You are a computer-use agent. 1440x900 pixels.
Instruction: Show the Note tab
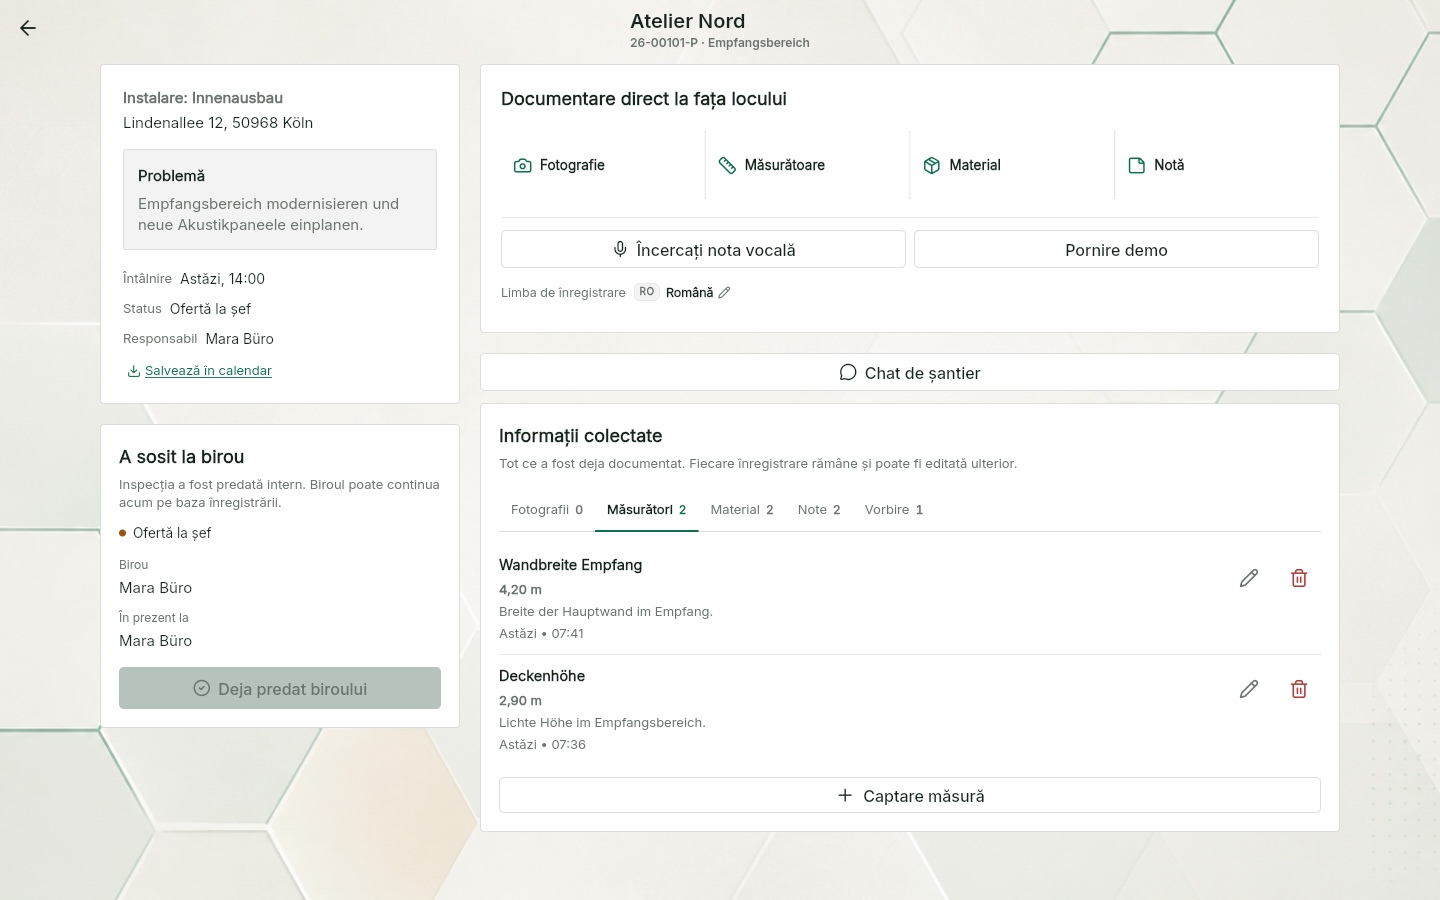click(x=819, y=510)
